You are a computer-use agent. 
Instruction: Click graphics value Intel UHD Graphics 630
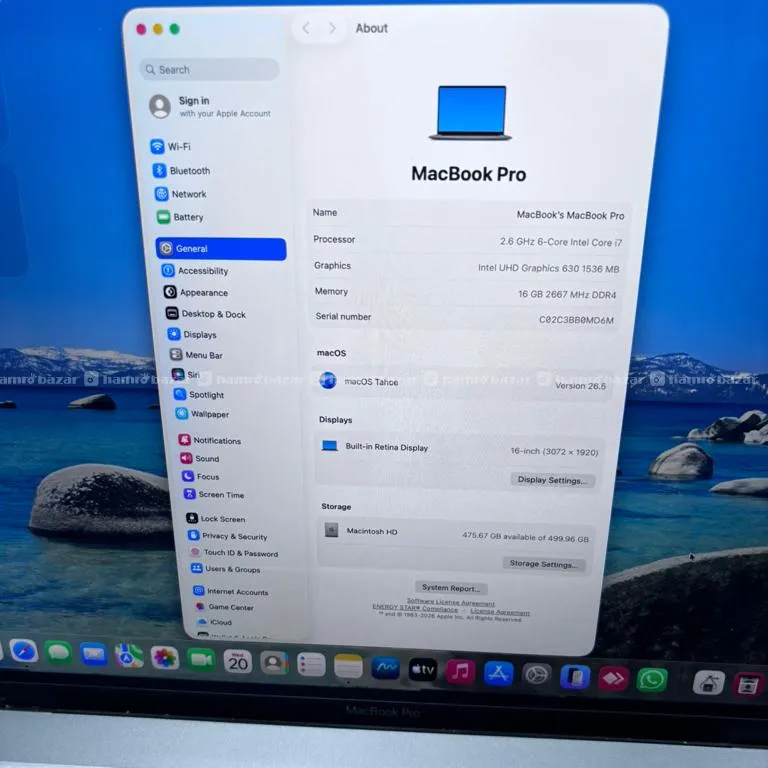tap(549, 268)
